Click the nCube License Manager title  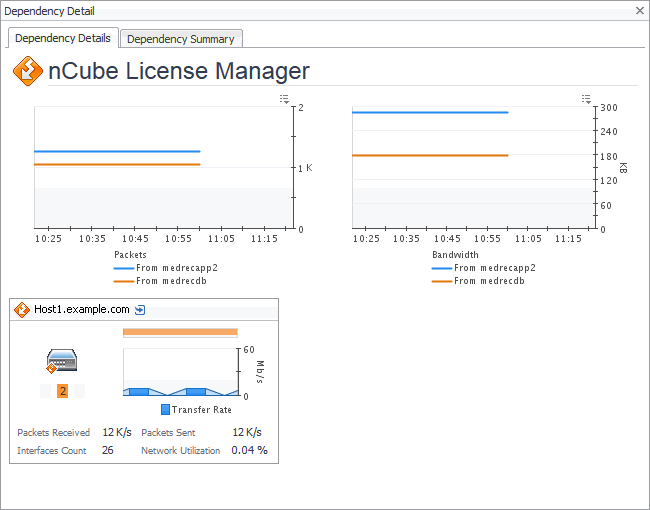point(179,71)
